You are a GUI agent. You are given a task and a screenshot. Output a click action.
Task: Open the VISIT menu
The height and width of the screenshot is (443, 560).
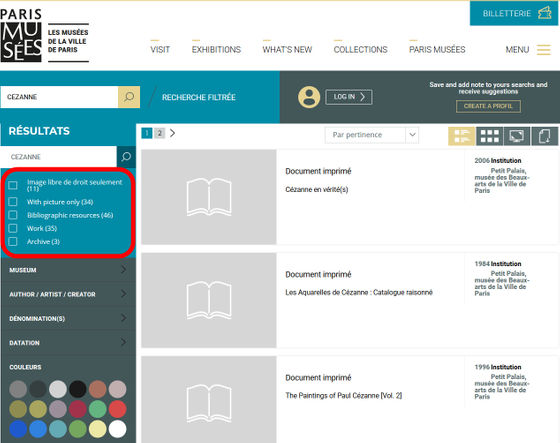pyautogui.click(x=160, y=50)
